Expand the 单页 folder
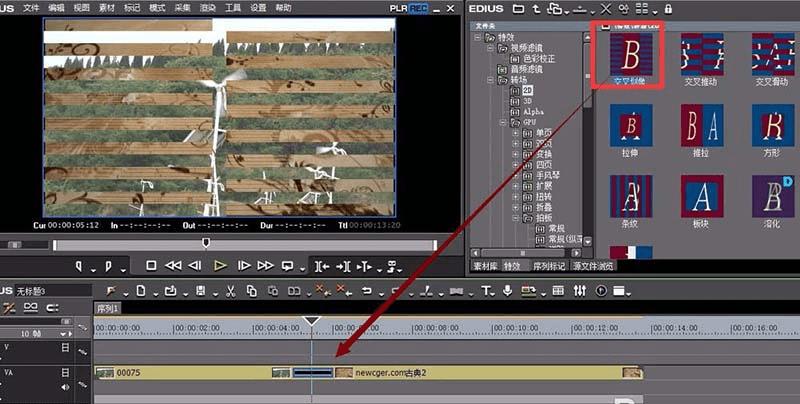 click(515, 133)
